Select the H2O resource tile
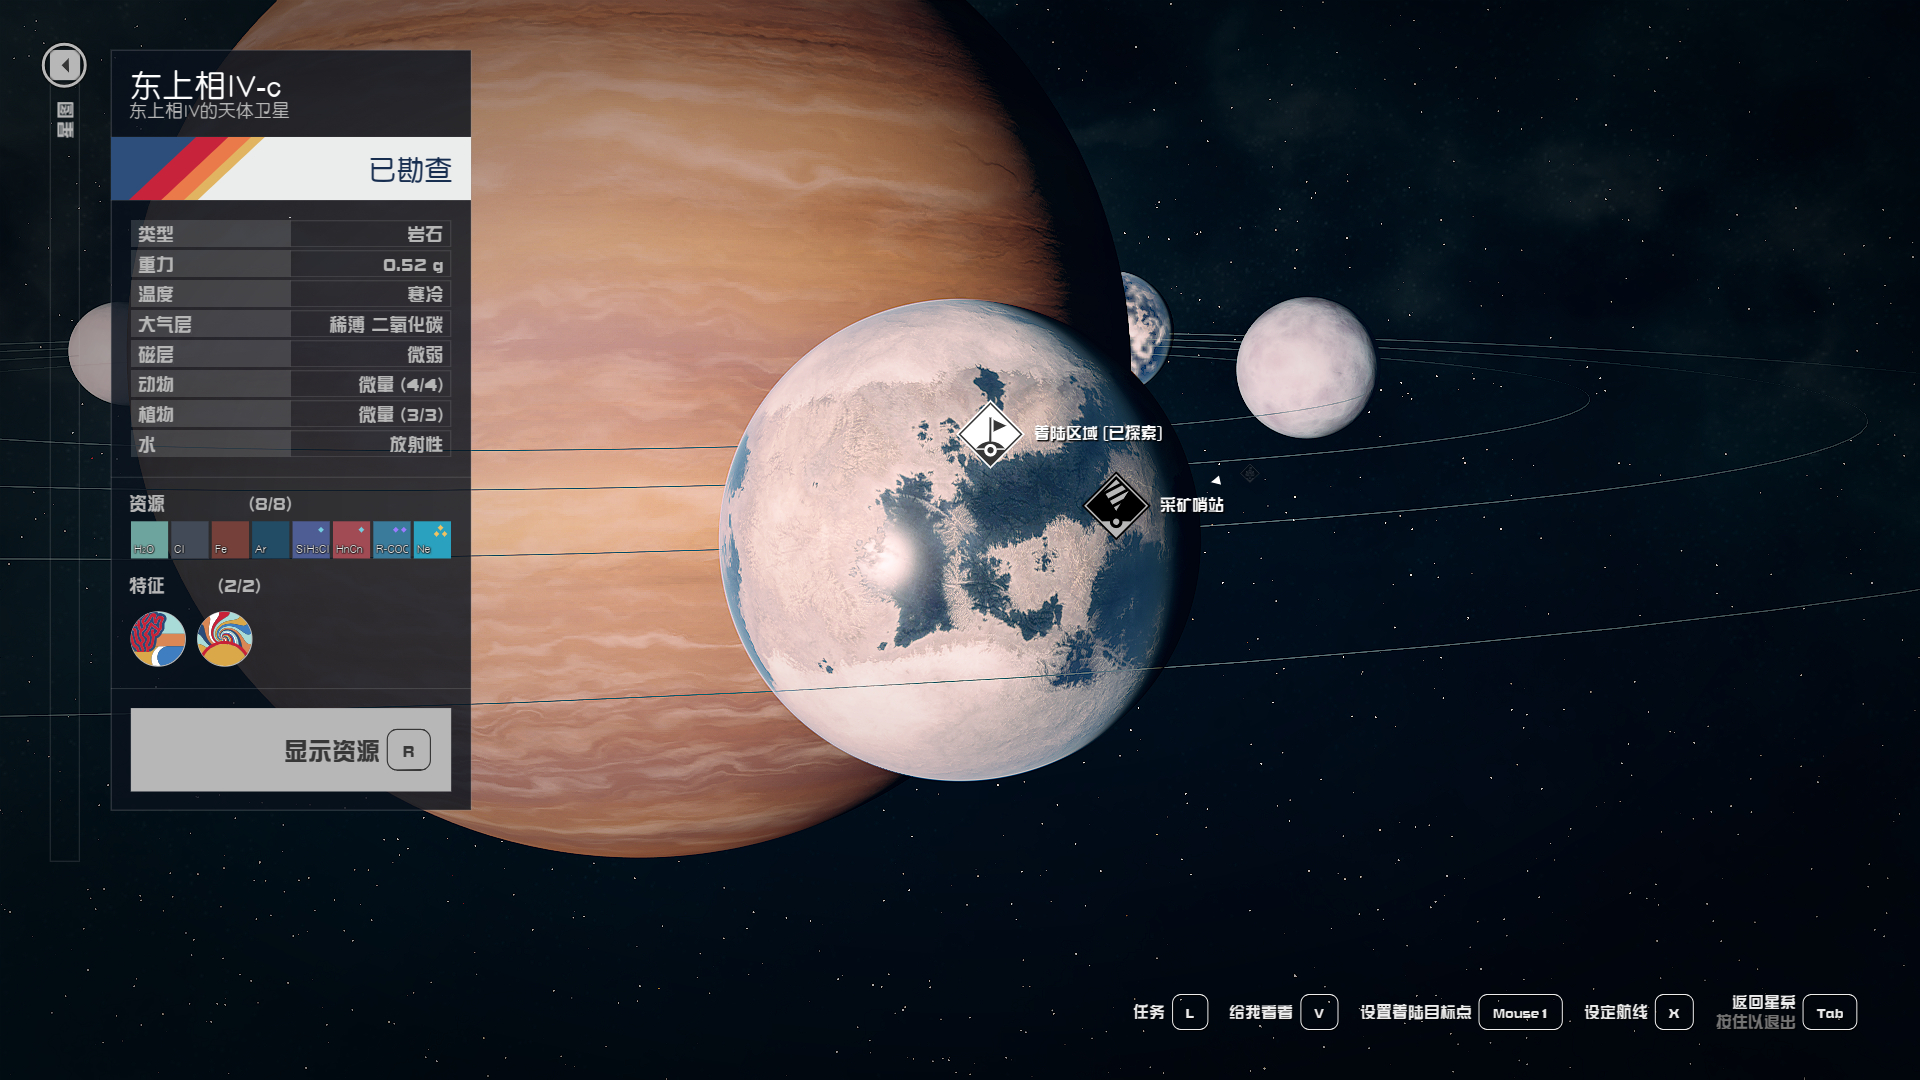Image resolution: width=1920 pixels, height=1080 pixels. coord(149,540)
